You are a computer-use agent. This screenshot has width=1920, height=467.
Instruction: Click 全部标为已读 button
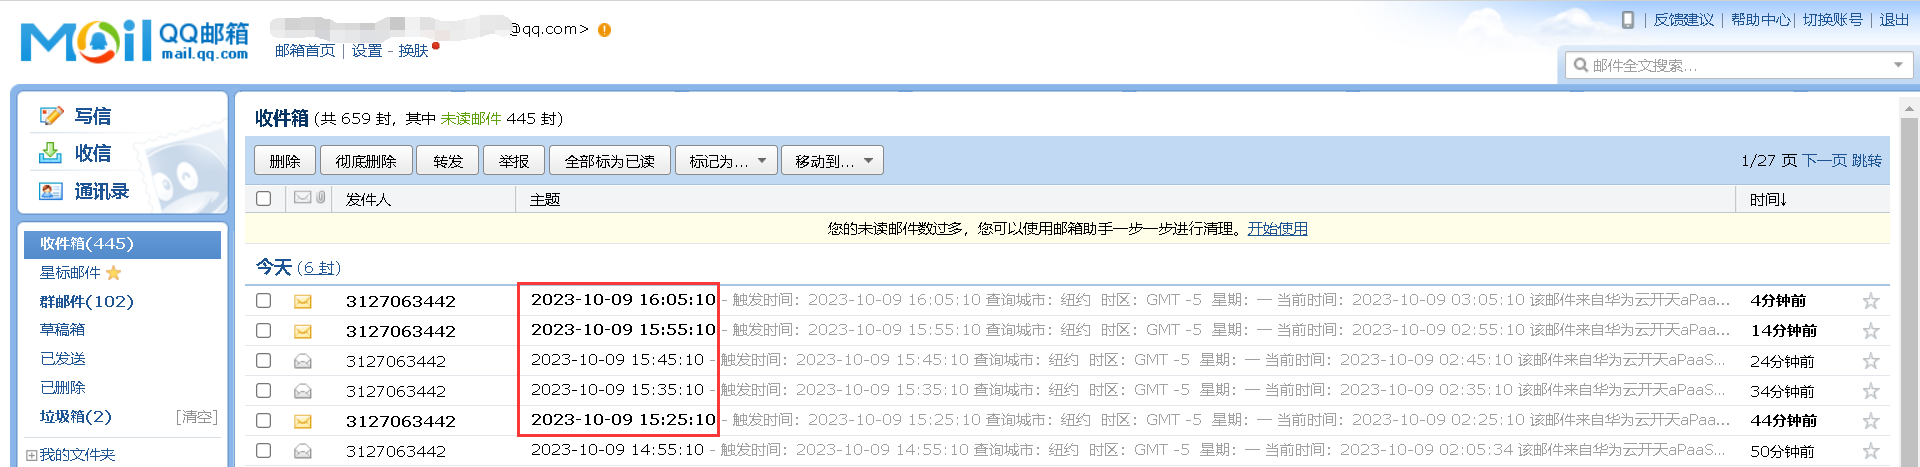[610, 160]
